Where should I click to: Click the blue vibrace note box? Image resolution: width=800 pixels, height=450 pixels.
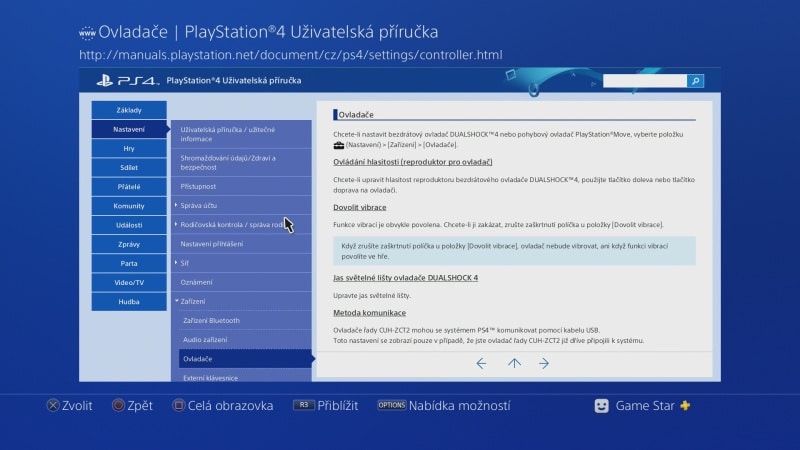[x=514, y=251]
